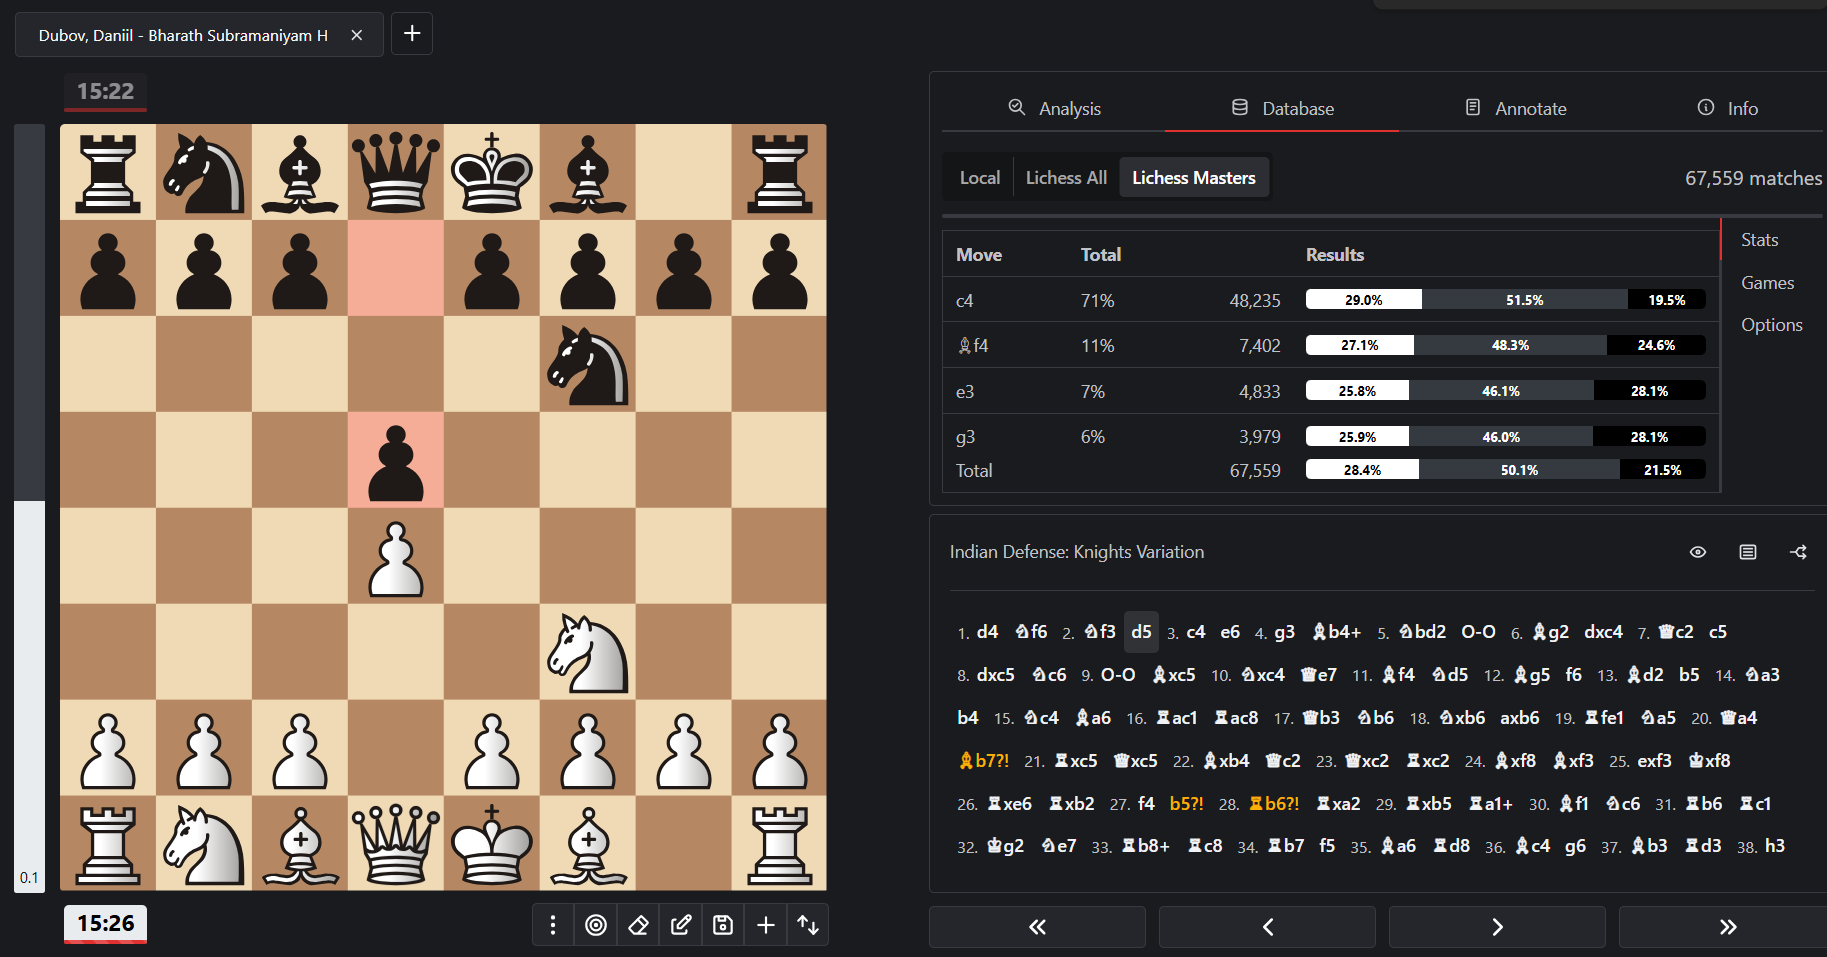Click the white knight on f3
Screen dimensions: 1827x957
pyautogui.click(x=588, y=652)
